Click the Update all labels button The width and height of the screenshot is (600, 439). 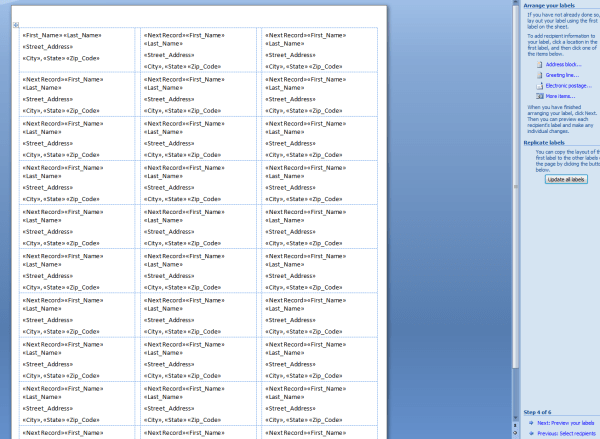566,179
